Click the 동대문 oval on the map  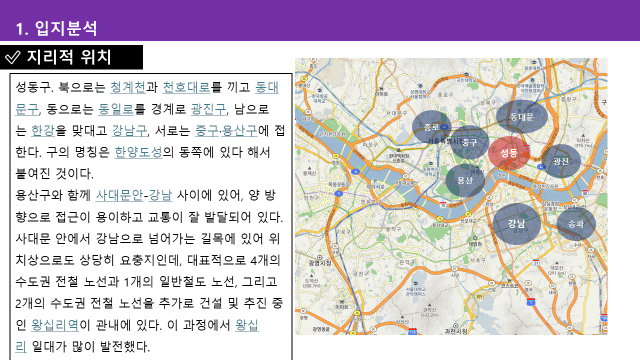point(522,117)
